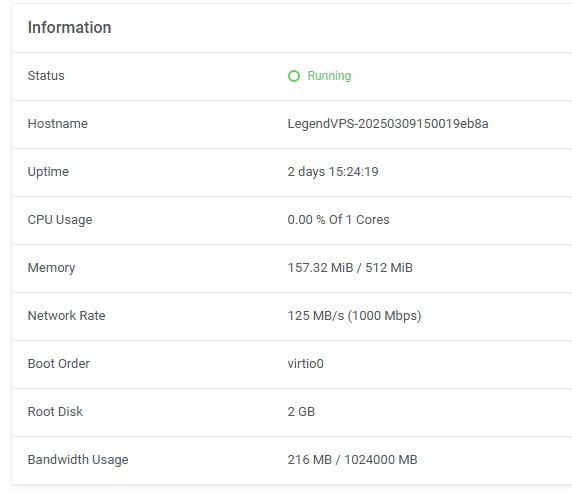Screen dimensions: 572x502
Task: Click the Root Disk label
Action: point(55,412)
